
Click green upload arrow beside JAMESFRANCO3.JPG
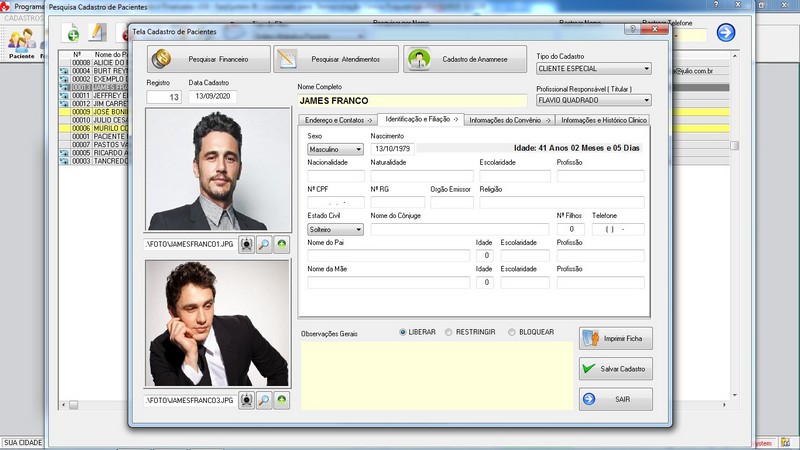[x=282, y=400]
